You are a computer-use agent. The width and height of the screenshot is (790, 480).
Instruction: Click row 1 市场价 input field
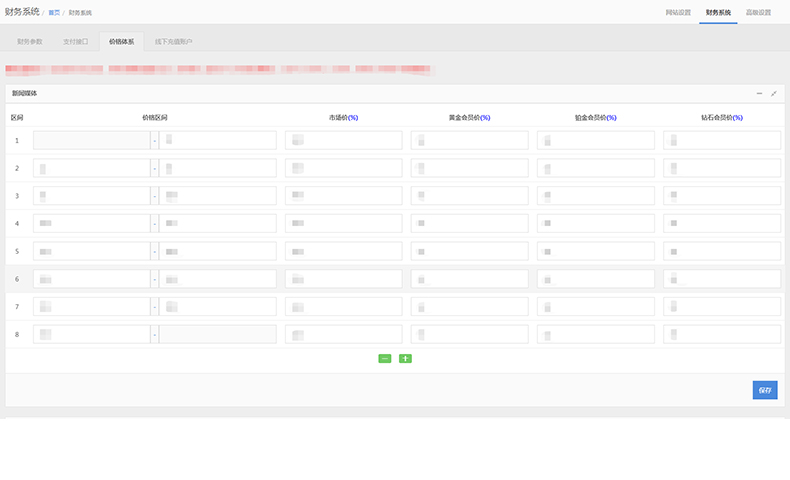click(343, 140)
